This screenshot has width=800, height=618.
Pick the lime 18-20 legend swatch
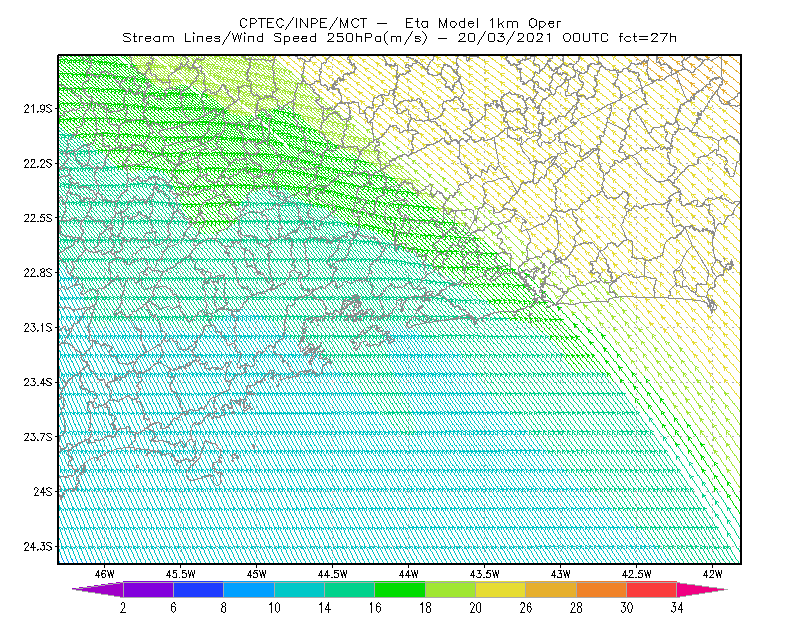(x=451, y=589)
